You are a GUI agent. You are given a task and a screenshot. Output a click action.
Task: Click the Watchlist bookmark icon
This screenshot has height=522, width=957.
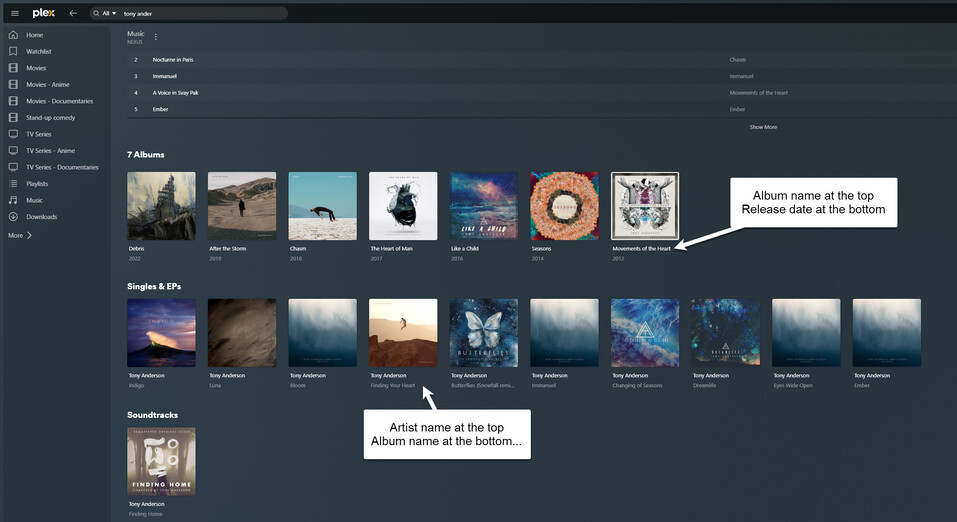click(x=13, y=51)
